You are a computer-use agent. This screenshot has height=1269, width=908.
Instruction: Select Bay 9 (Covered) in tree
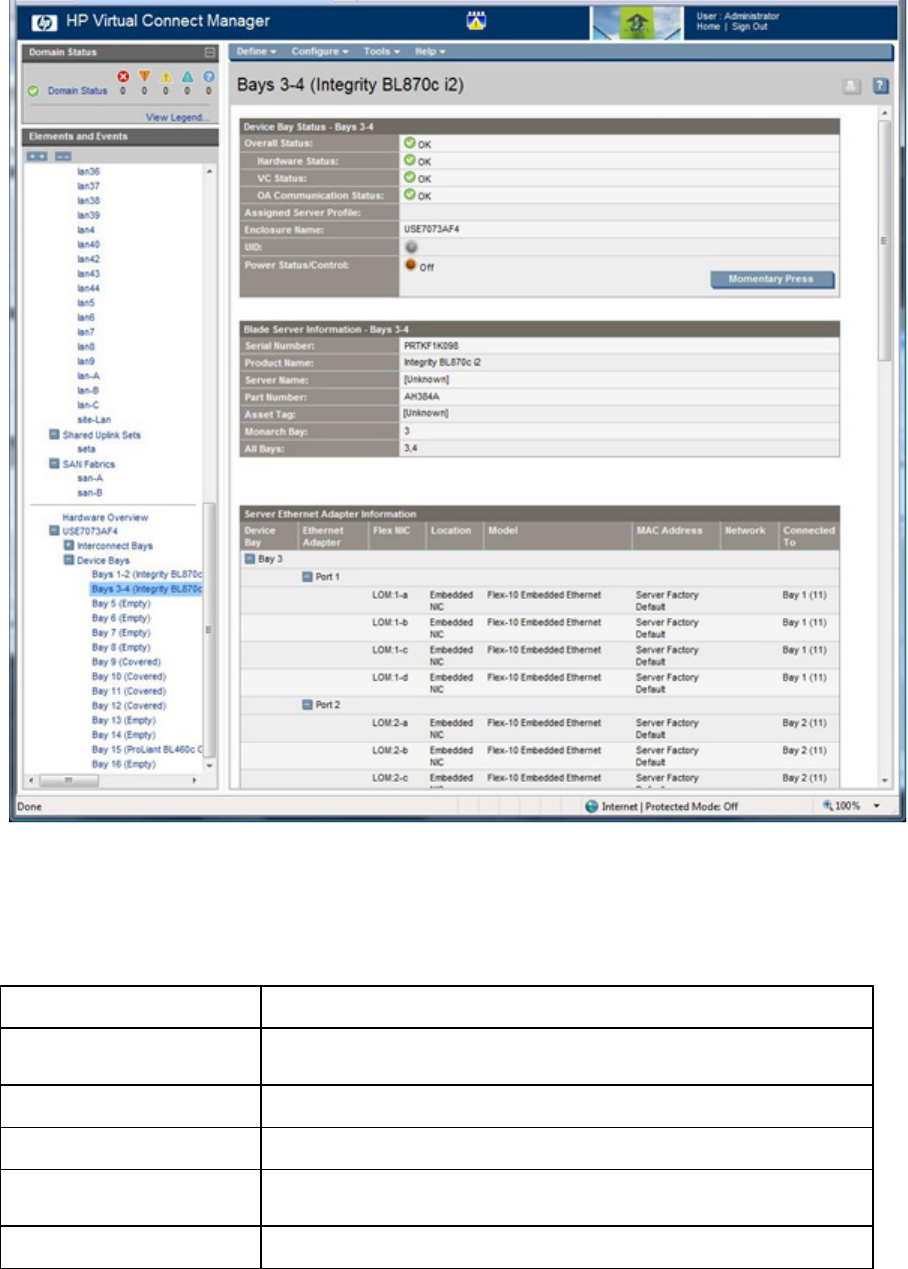[126, 662]
